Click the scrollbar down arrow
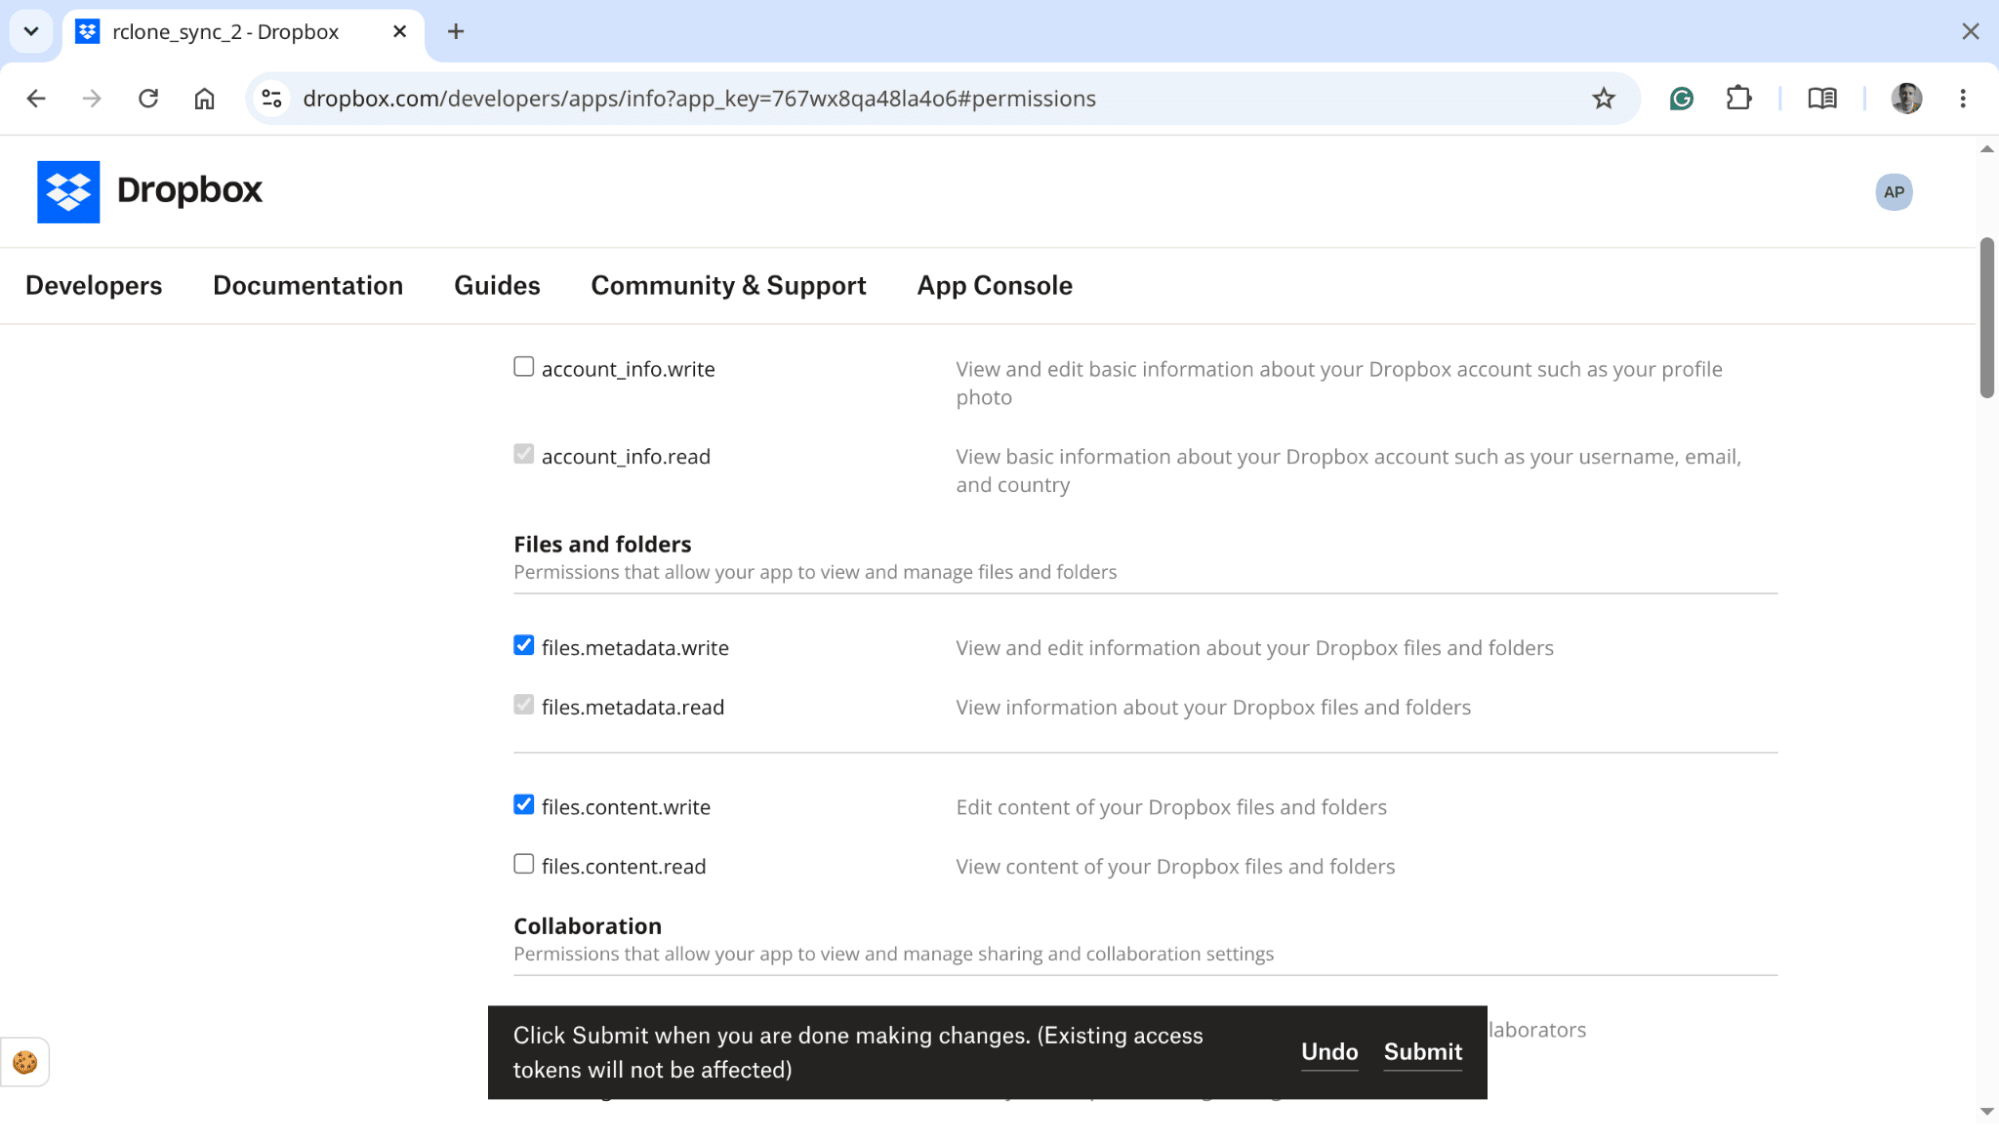The image size is (1999, 1125). 1987,1112
